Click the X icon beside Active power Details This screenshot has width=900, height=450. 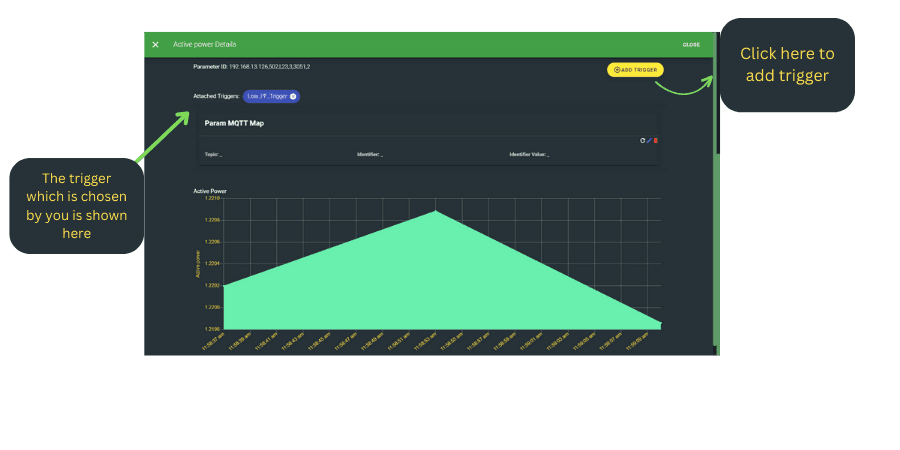(155, 45)
